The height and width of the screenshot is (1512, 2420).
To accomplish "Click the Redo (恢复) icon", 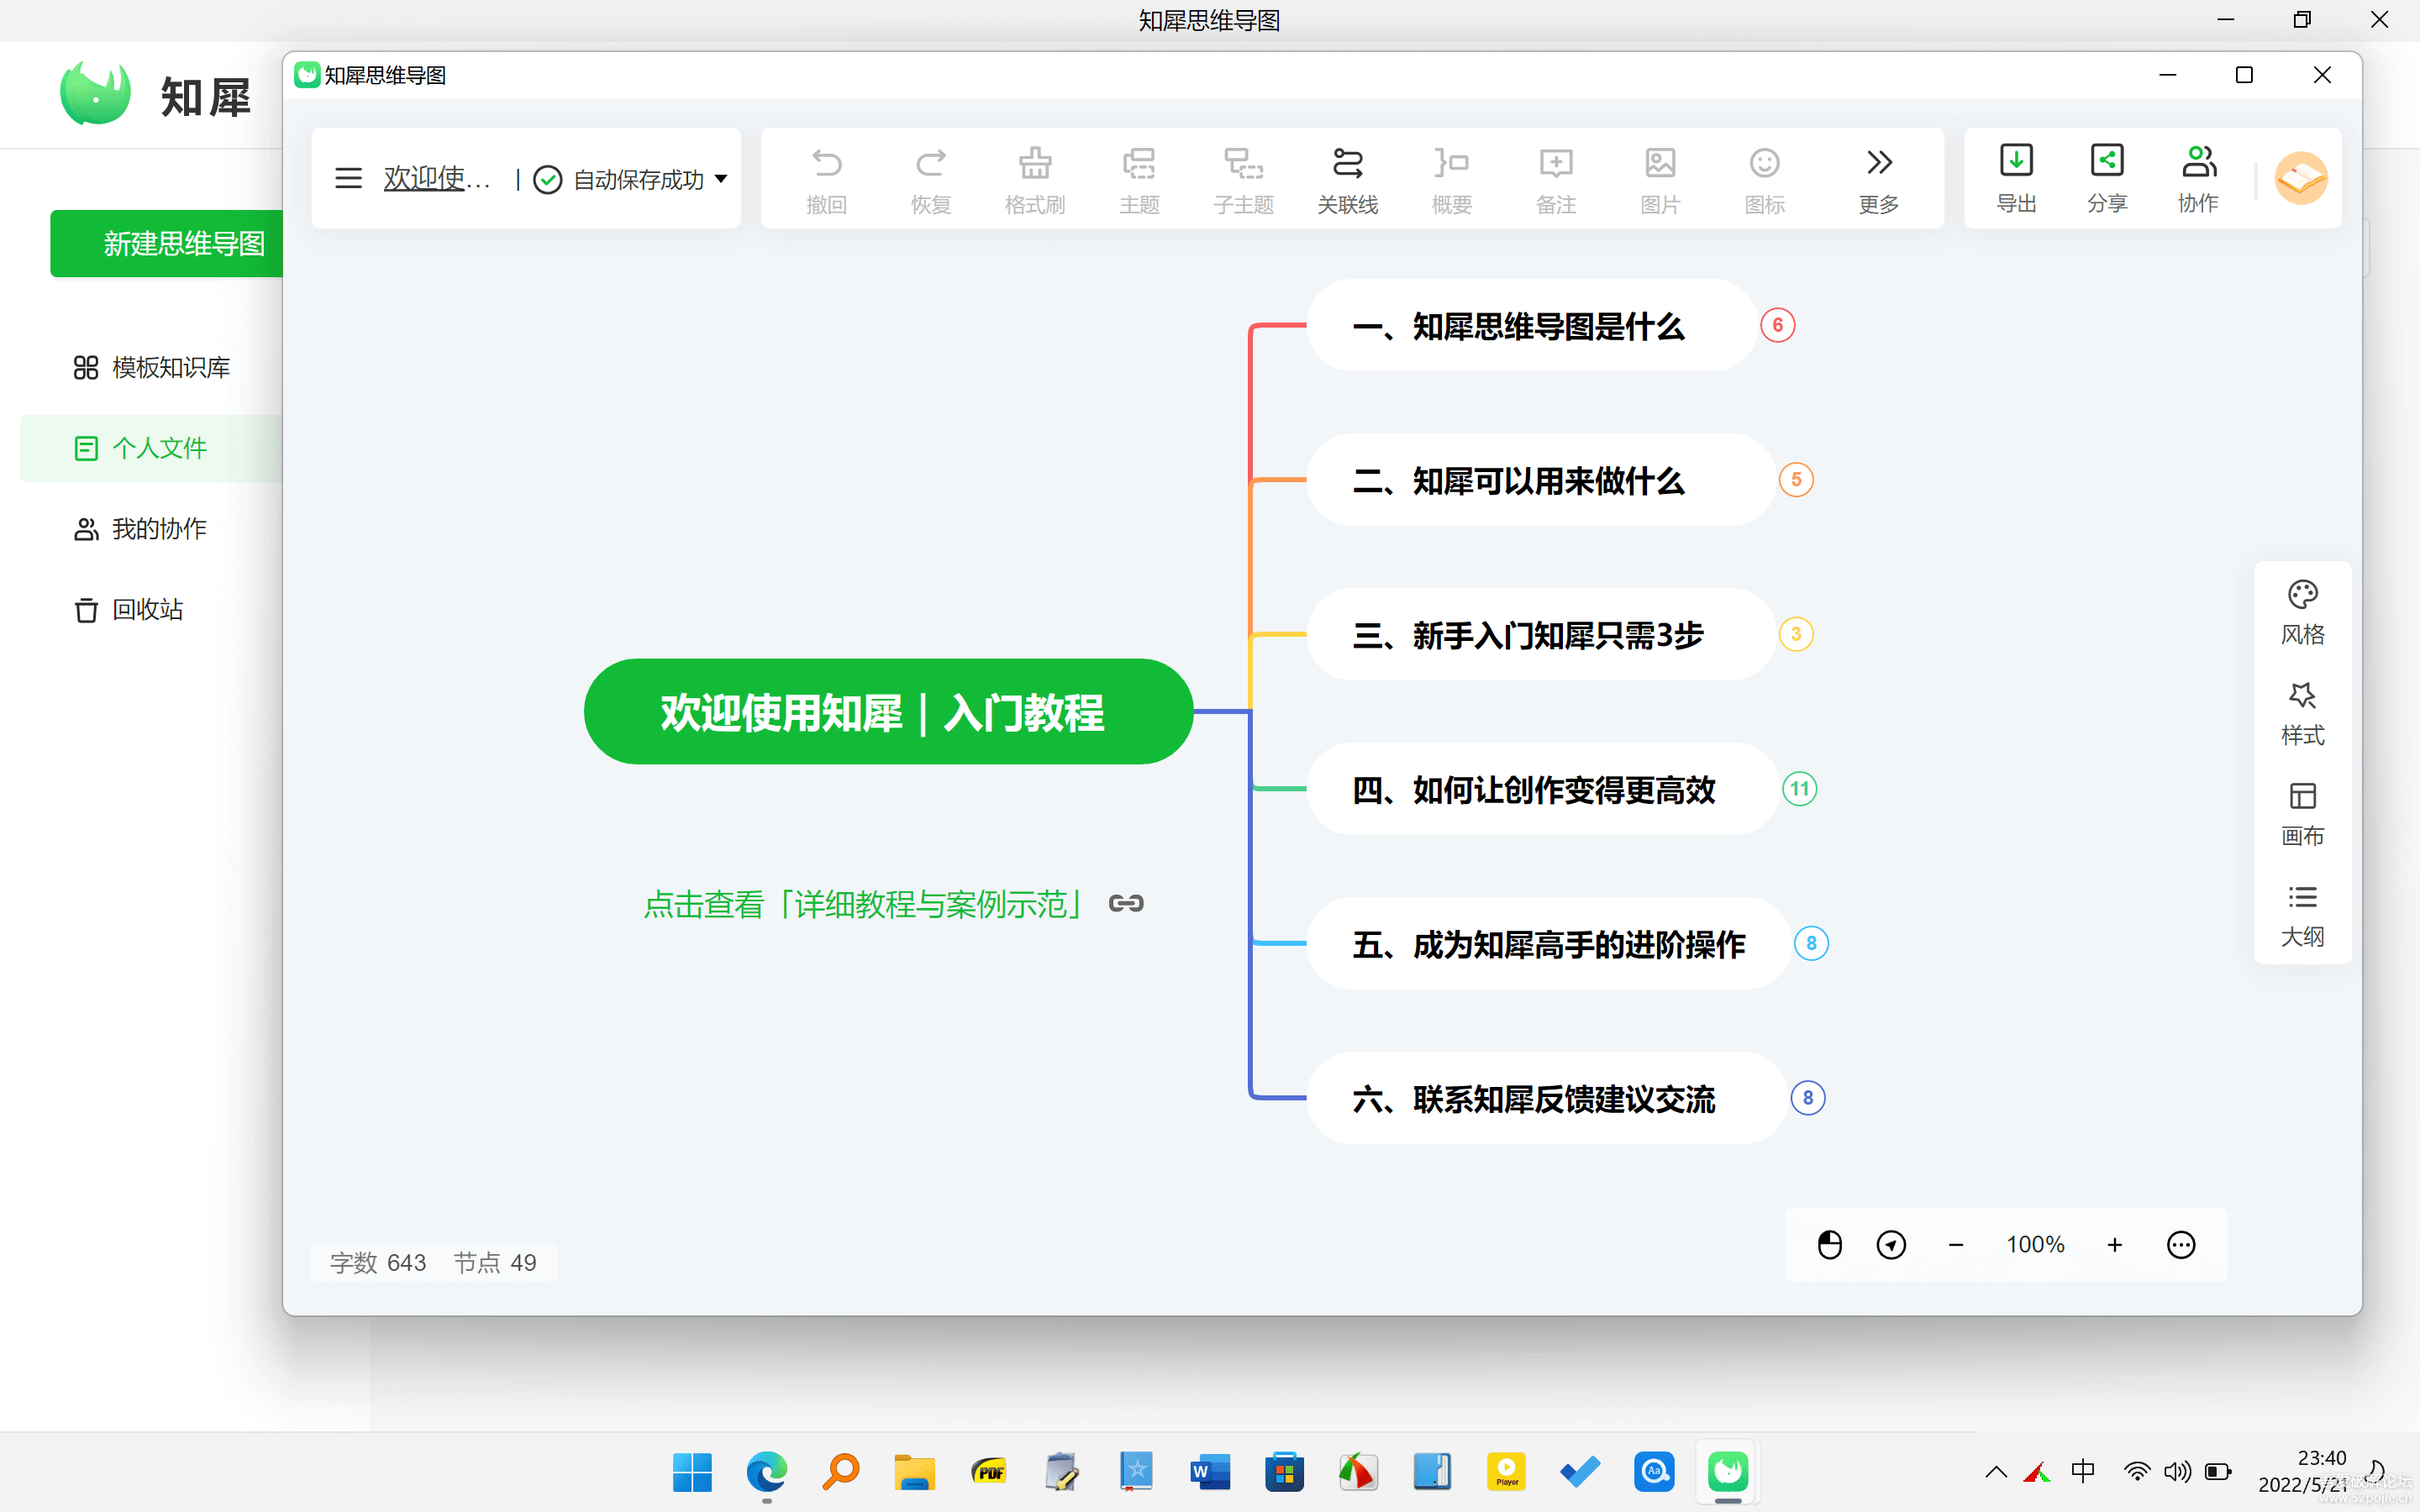I will (x=930, y=180).
